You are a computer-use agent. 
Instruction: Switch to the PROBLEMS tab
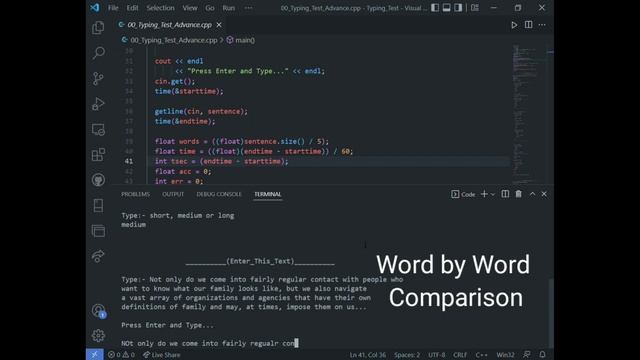(x=136, y=194)
